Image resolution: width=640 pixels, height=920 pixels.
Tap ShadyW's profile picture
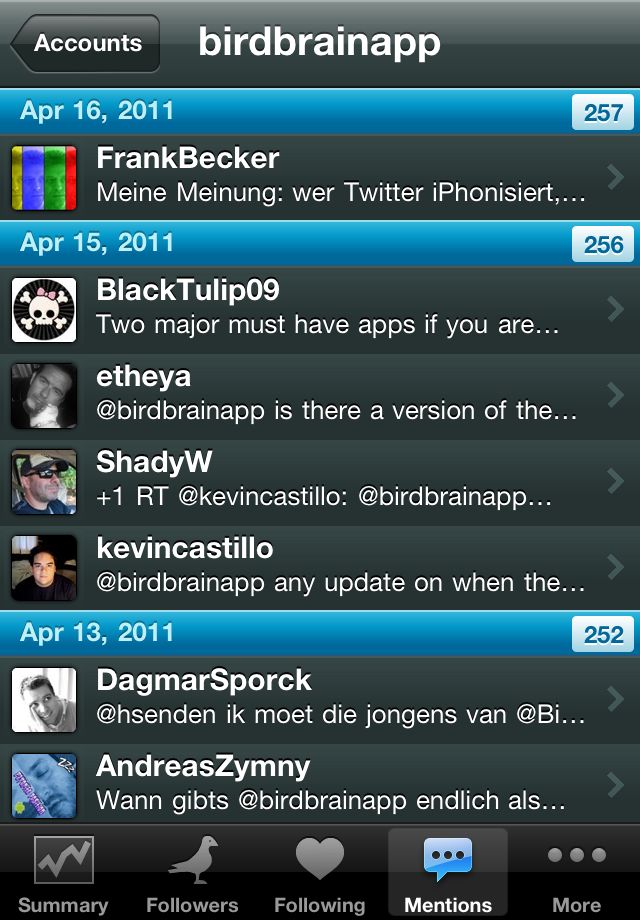[x=44, y=482]
